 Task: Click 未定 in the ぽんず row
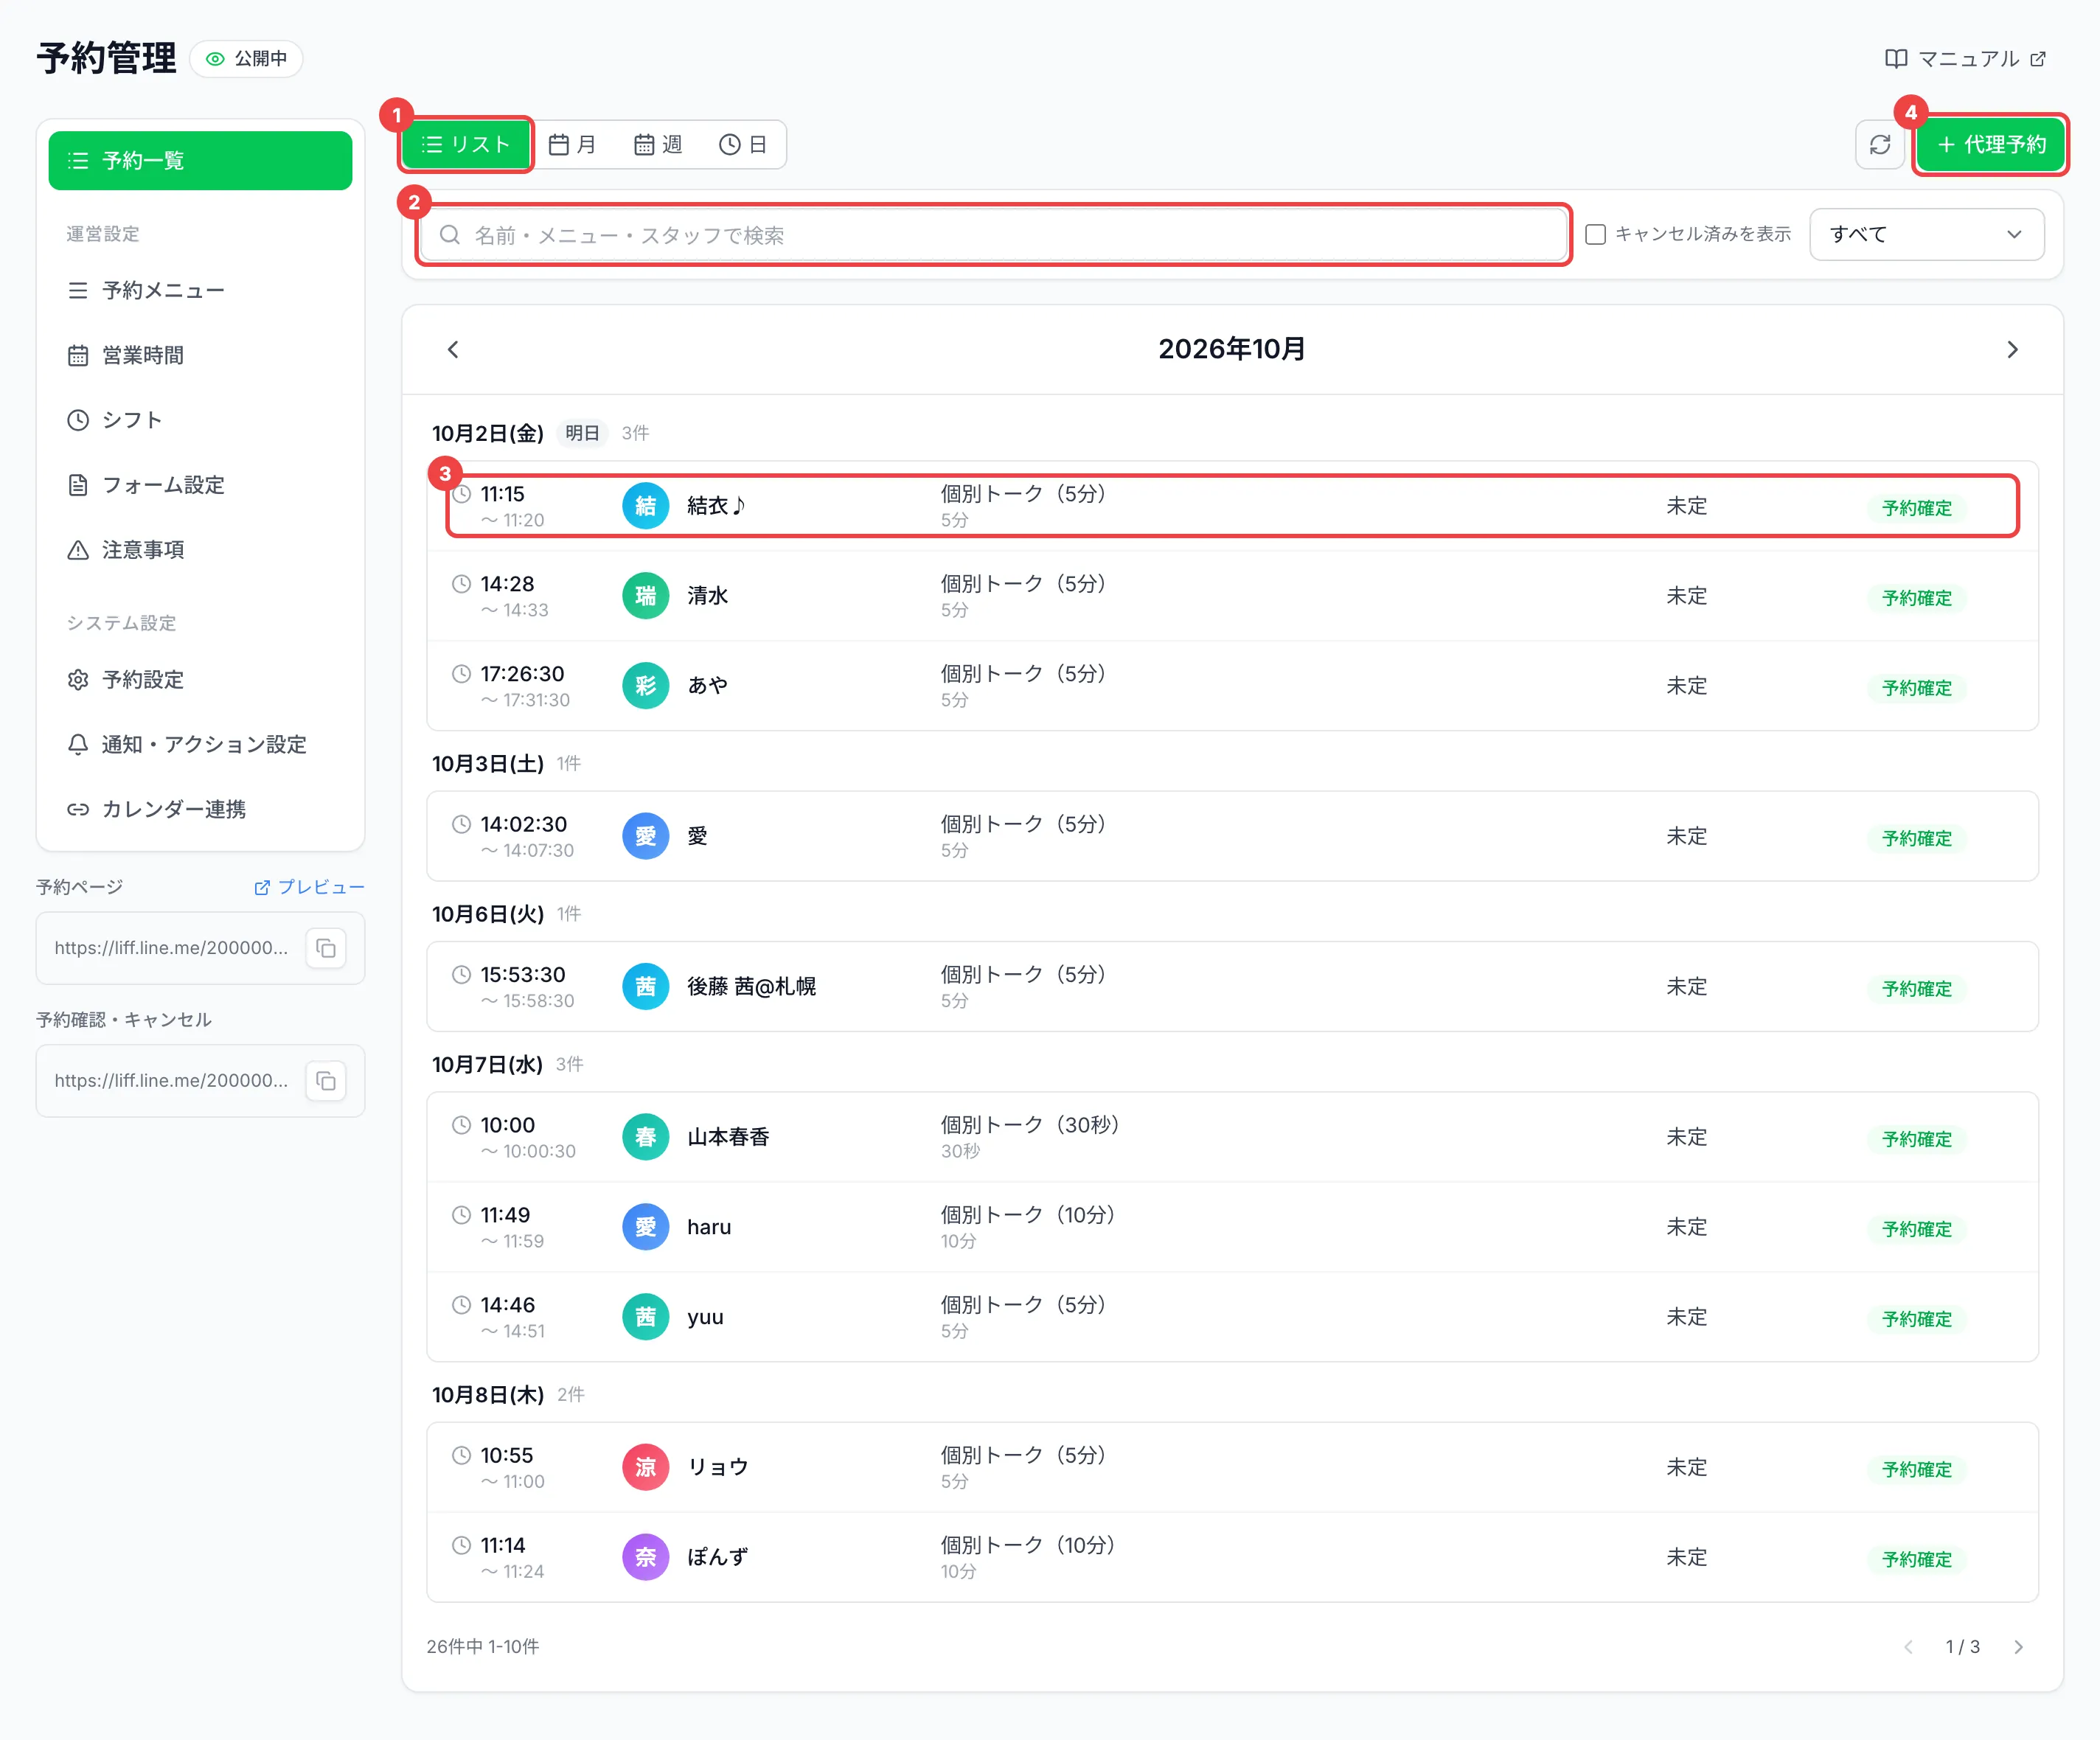1686,1557
